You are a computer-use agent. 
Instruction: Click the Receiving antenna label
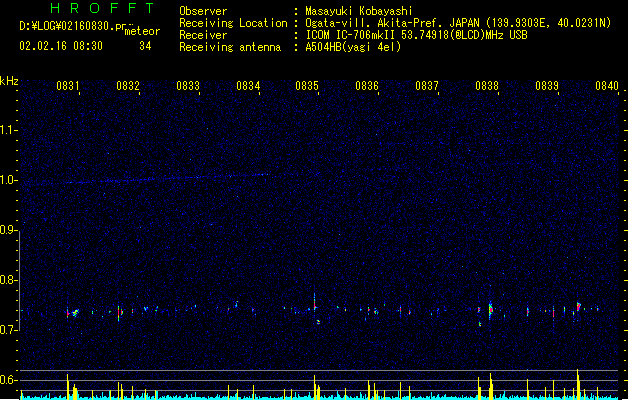(230, 47)
